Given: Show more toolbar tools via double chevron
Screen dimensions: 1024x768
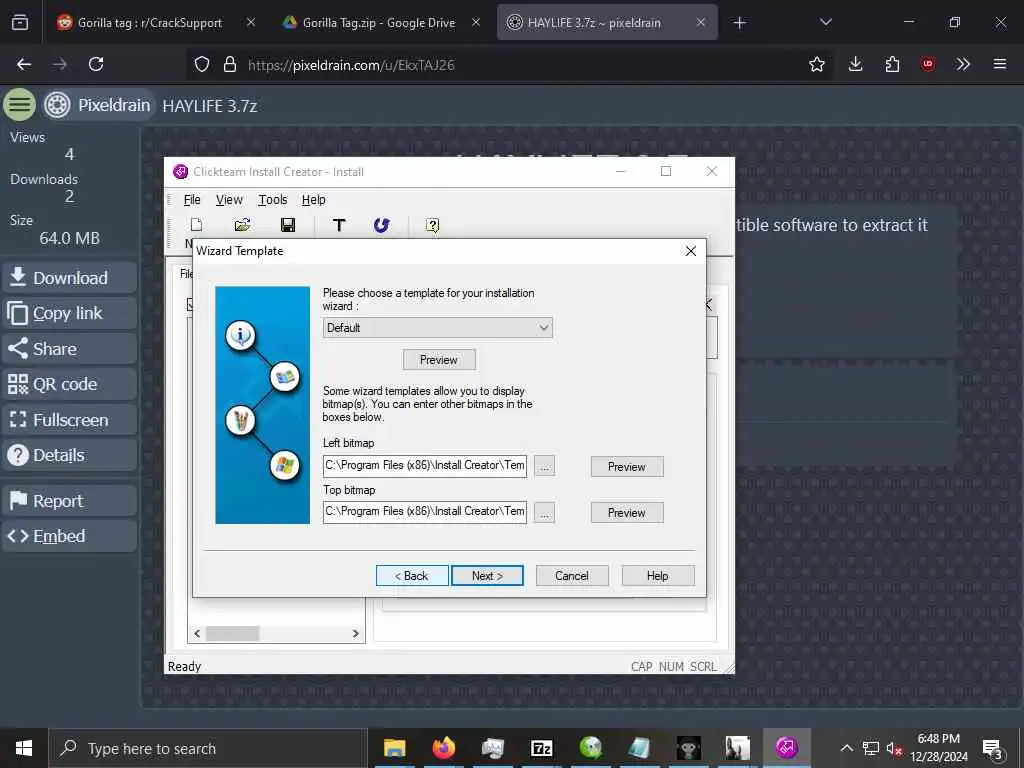Looking at the screenshot, I should (x=963, y=64).
